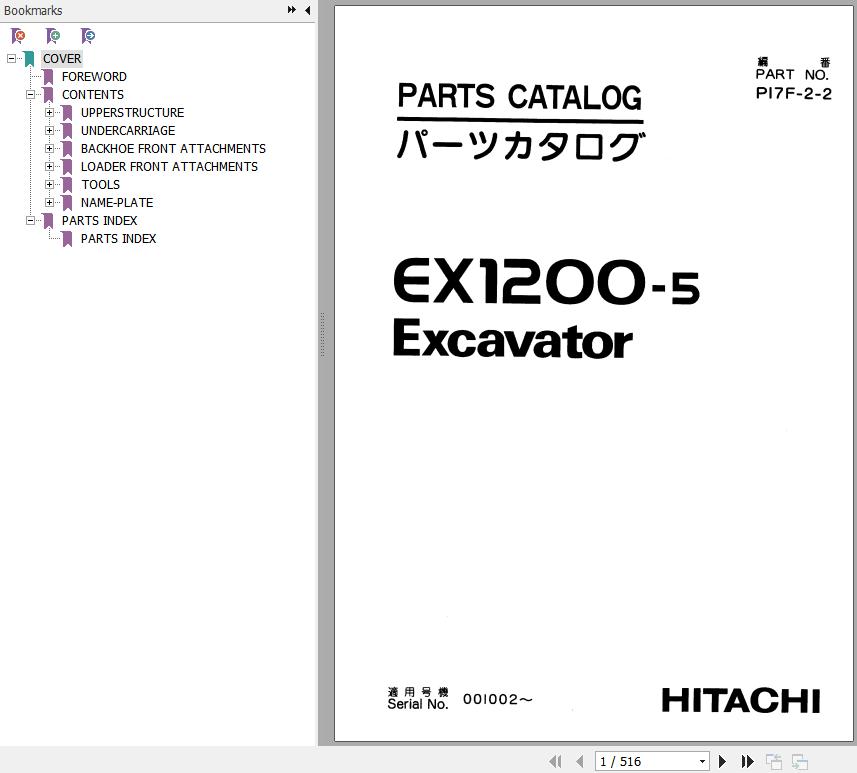Screen dimensions: 857x773
Task: Open BACKHOE FRONT ATTACHMENTS bookmark
Action: pyautogui.click(x=173, y=149)
